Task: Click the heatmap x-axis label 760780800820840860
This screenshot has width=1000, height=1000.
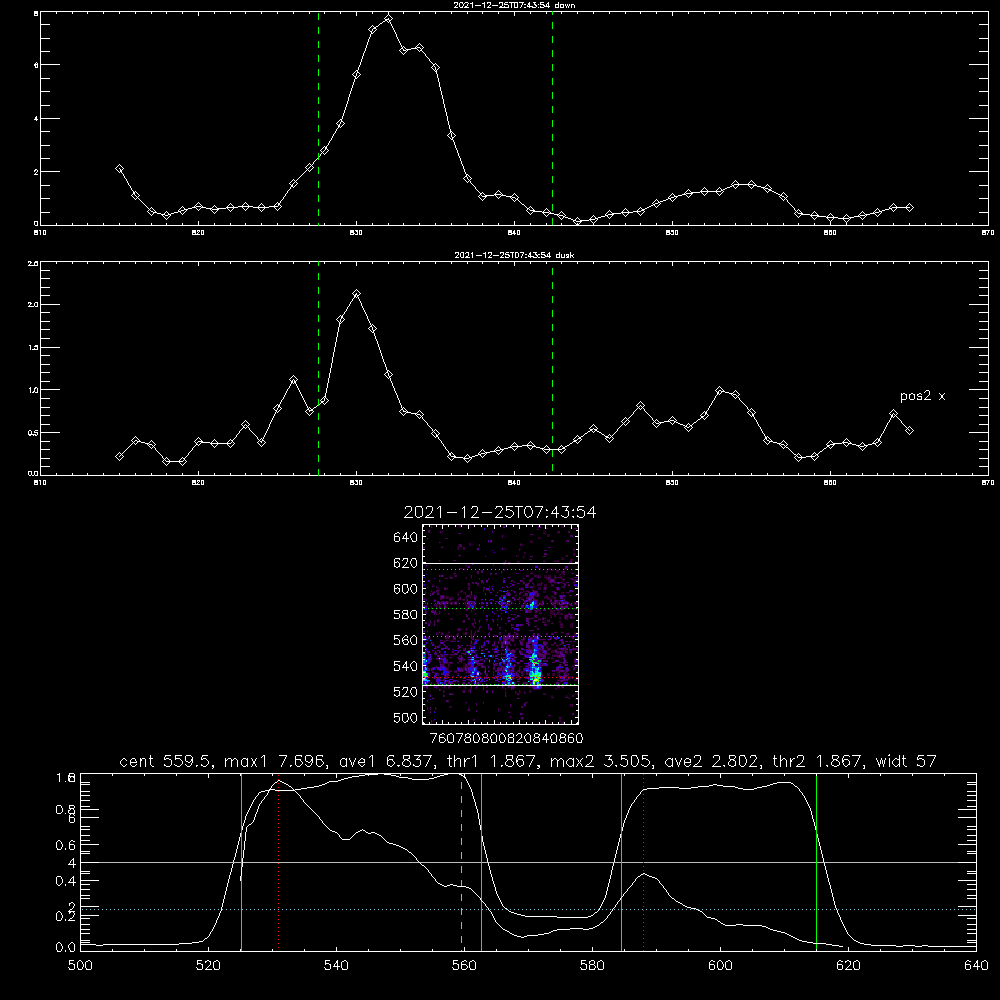Action: [506, 739]
